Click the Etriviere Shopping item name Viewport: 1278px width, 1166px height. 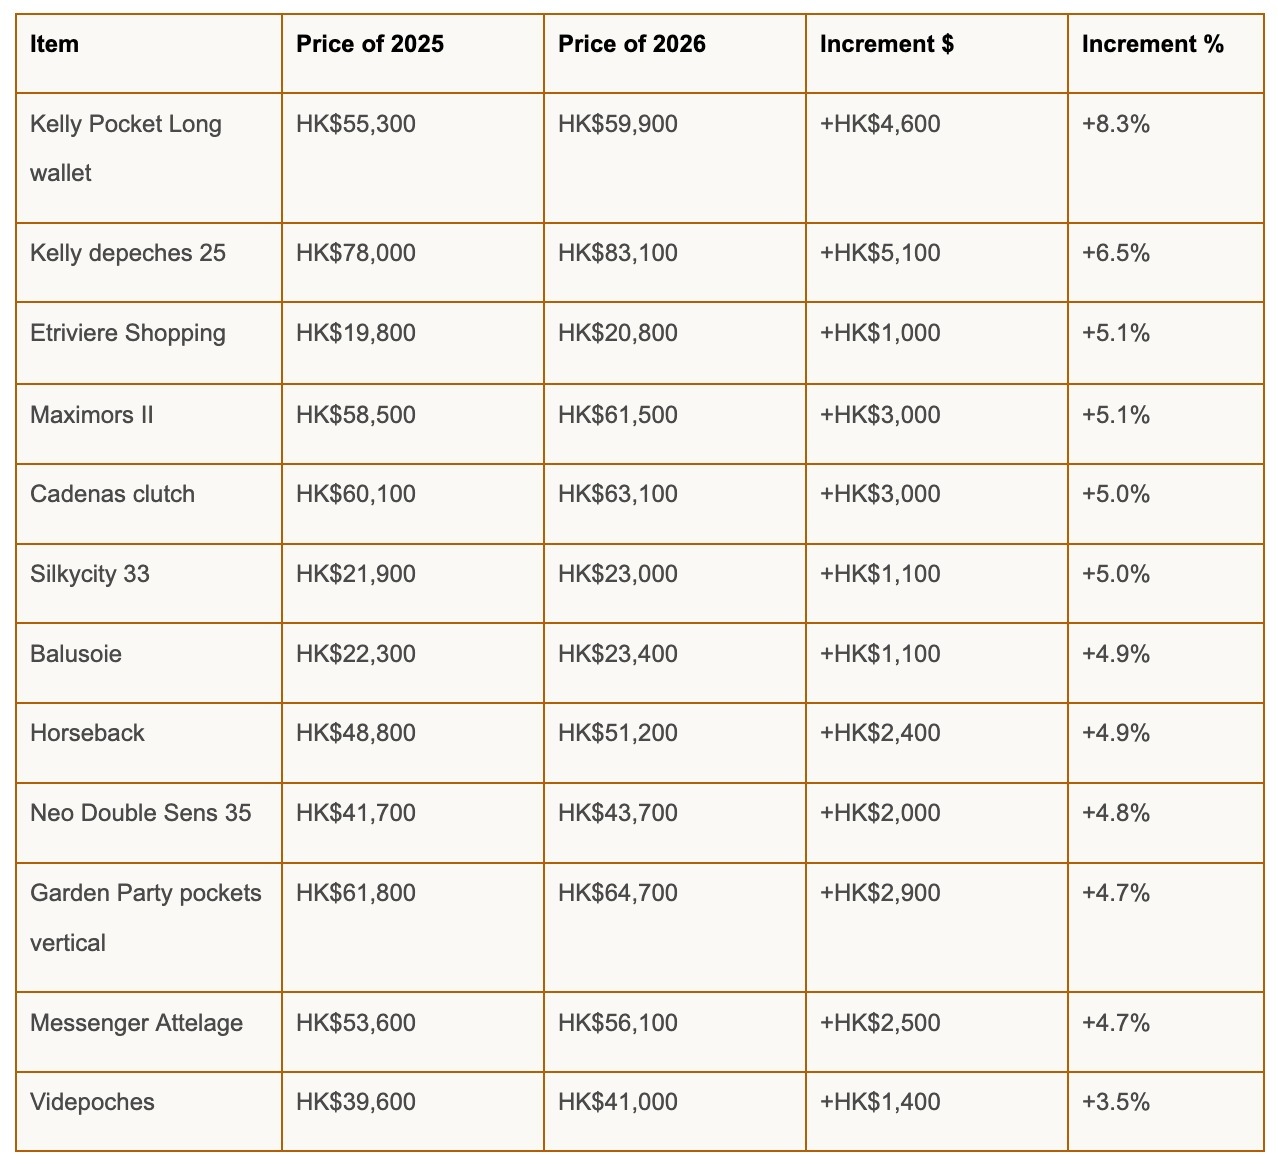[128, 333]
